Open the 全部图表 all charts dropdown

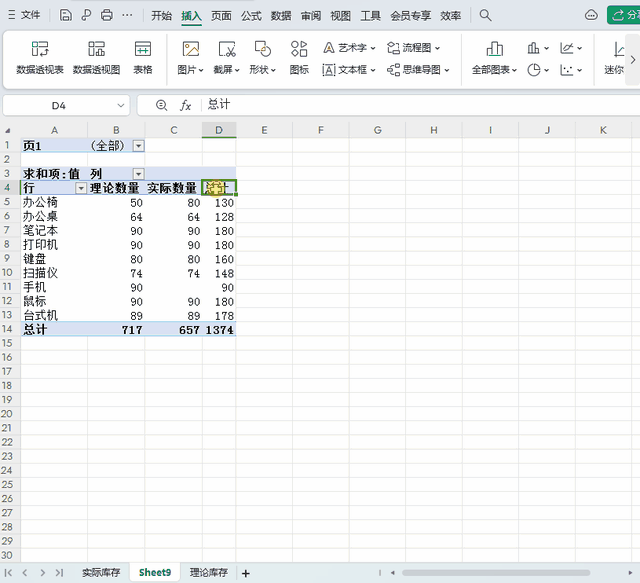(x=494, y=58)
